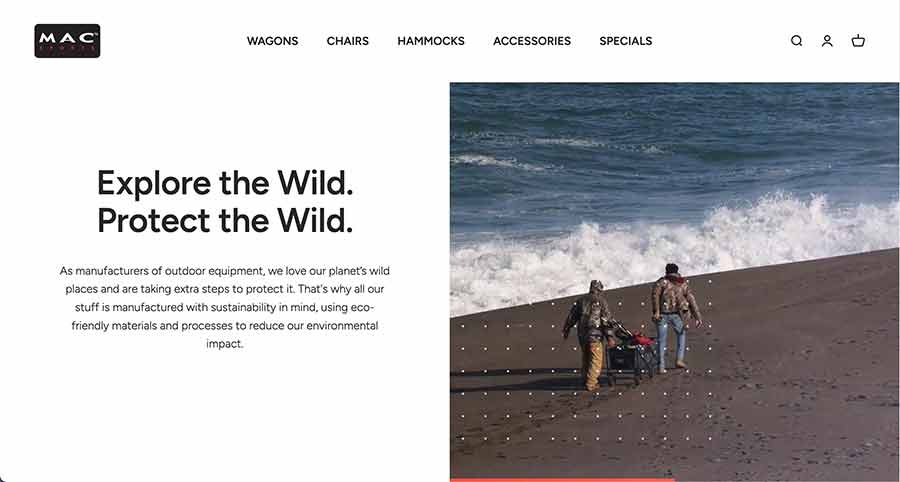
Task: Click the "Protect the Wild." heading line
Action: [225, 221]
